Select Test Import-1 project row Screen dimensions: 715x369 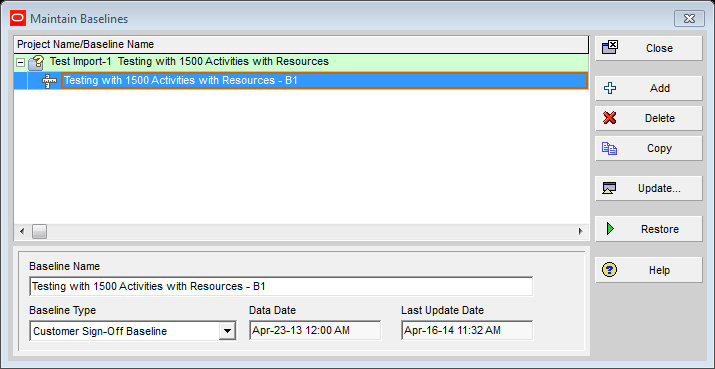coord(301,62)
